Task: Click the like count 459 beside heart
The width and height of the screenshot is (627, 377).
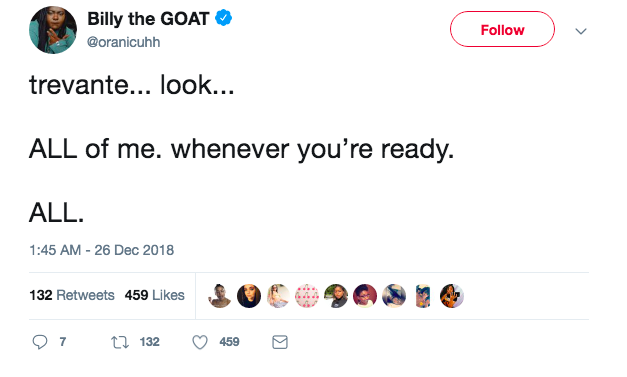Action: coord(229,342)
